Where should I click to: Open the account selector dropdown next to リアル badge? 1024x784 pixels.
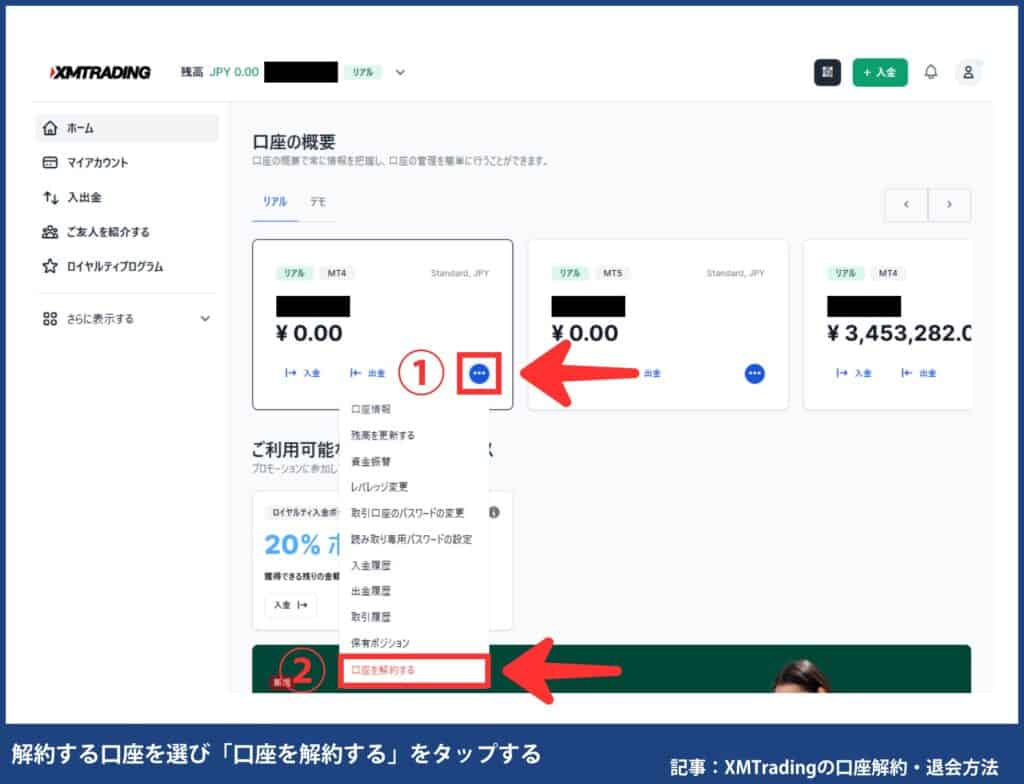pos(400,72)
